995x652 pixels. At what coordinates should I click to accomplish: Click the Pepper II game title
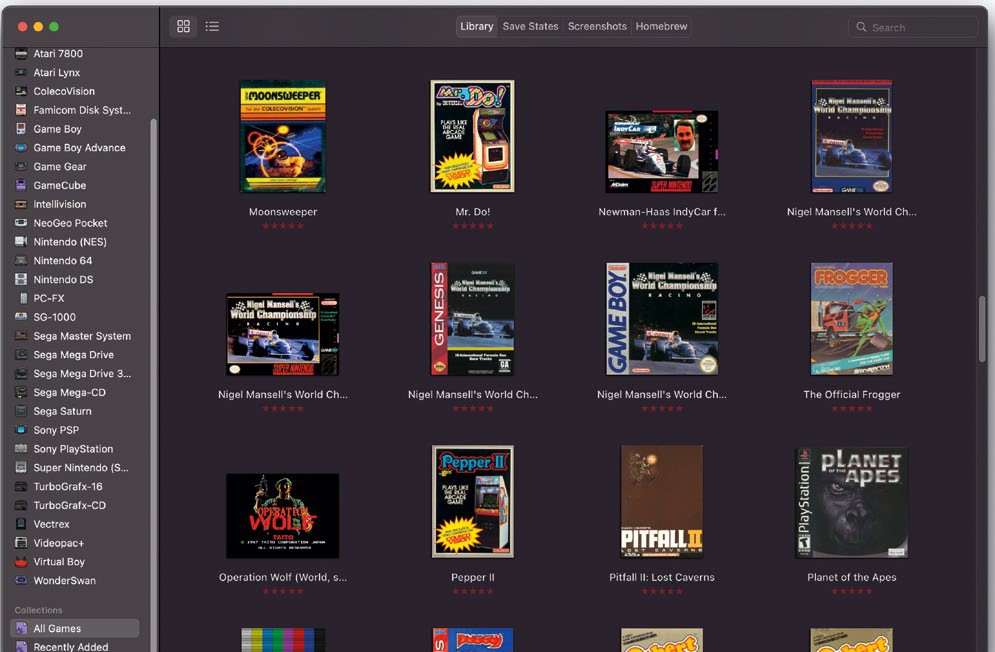473,577
